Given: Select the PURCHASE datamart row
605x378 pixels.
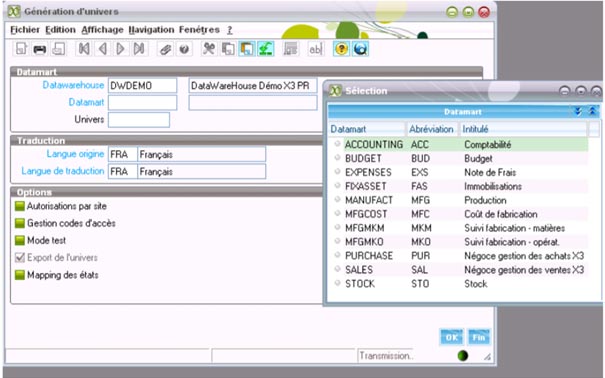Looking at the screenshot, I should (461, 255).
